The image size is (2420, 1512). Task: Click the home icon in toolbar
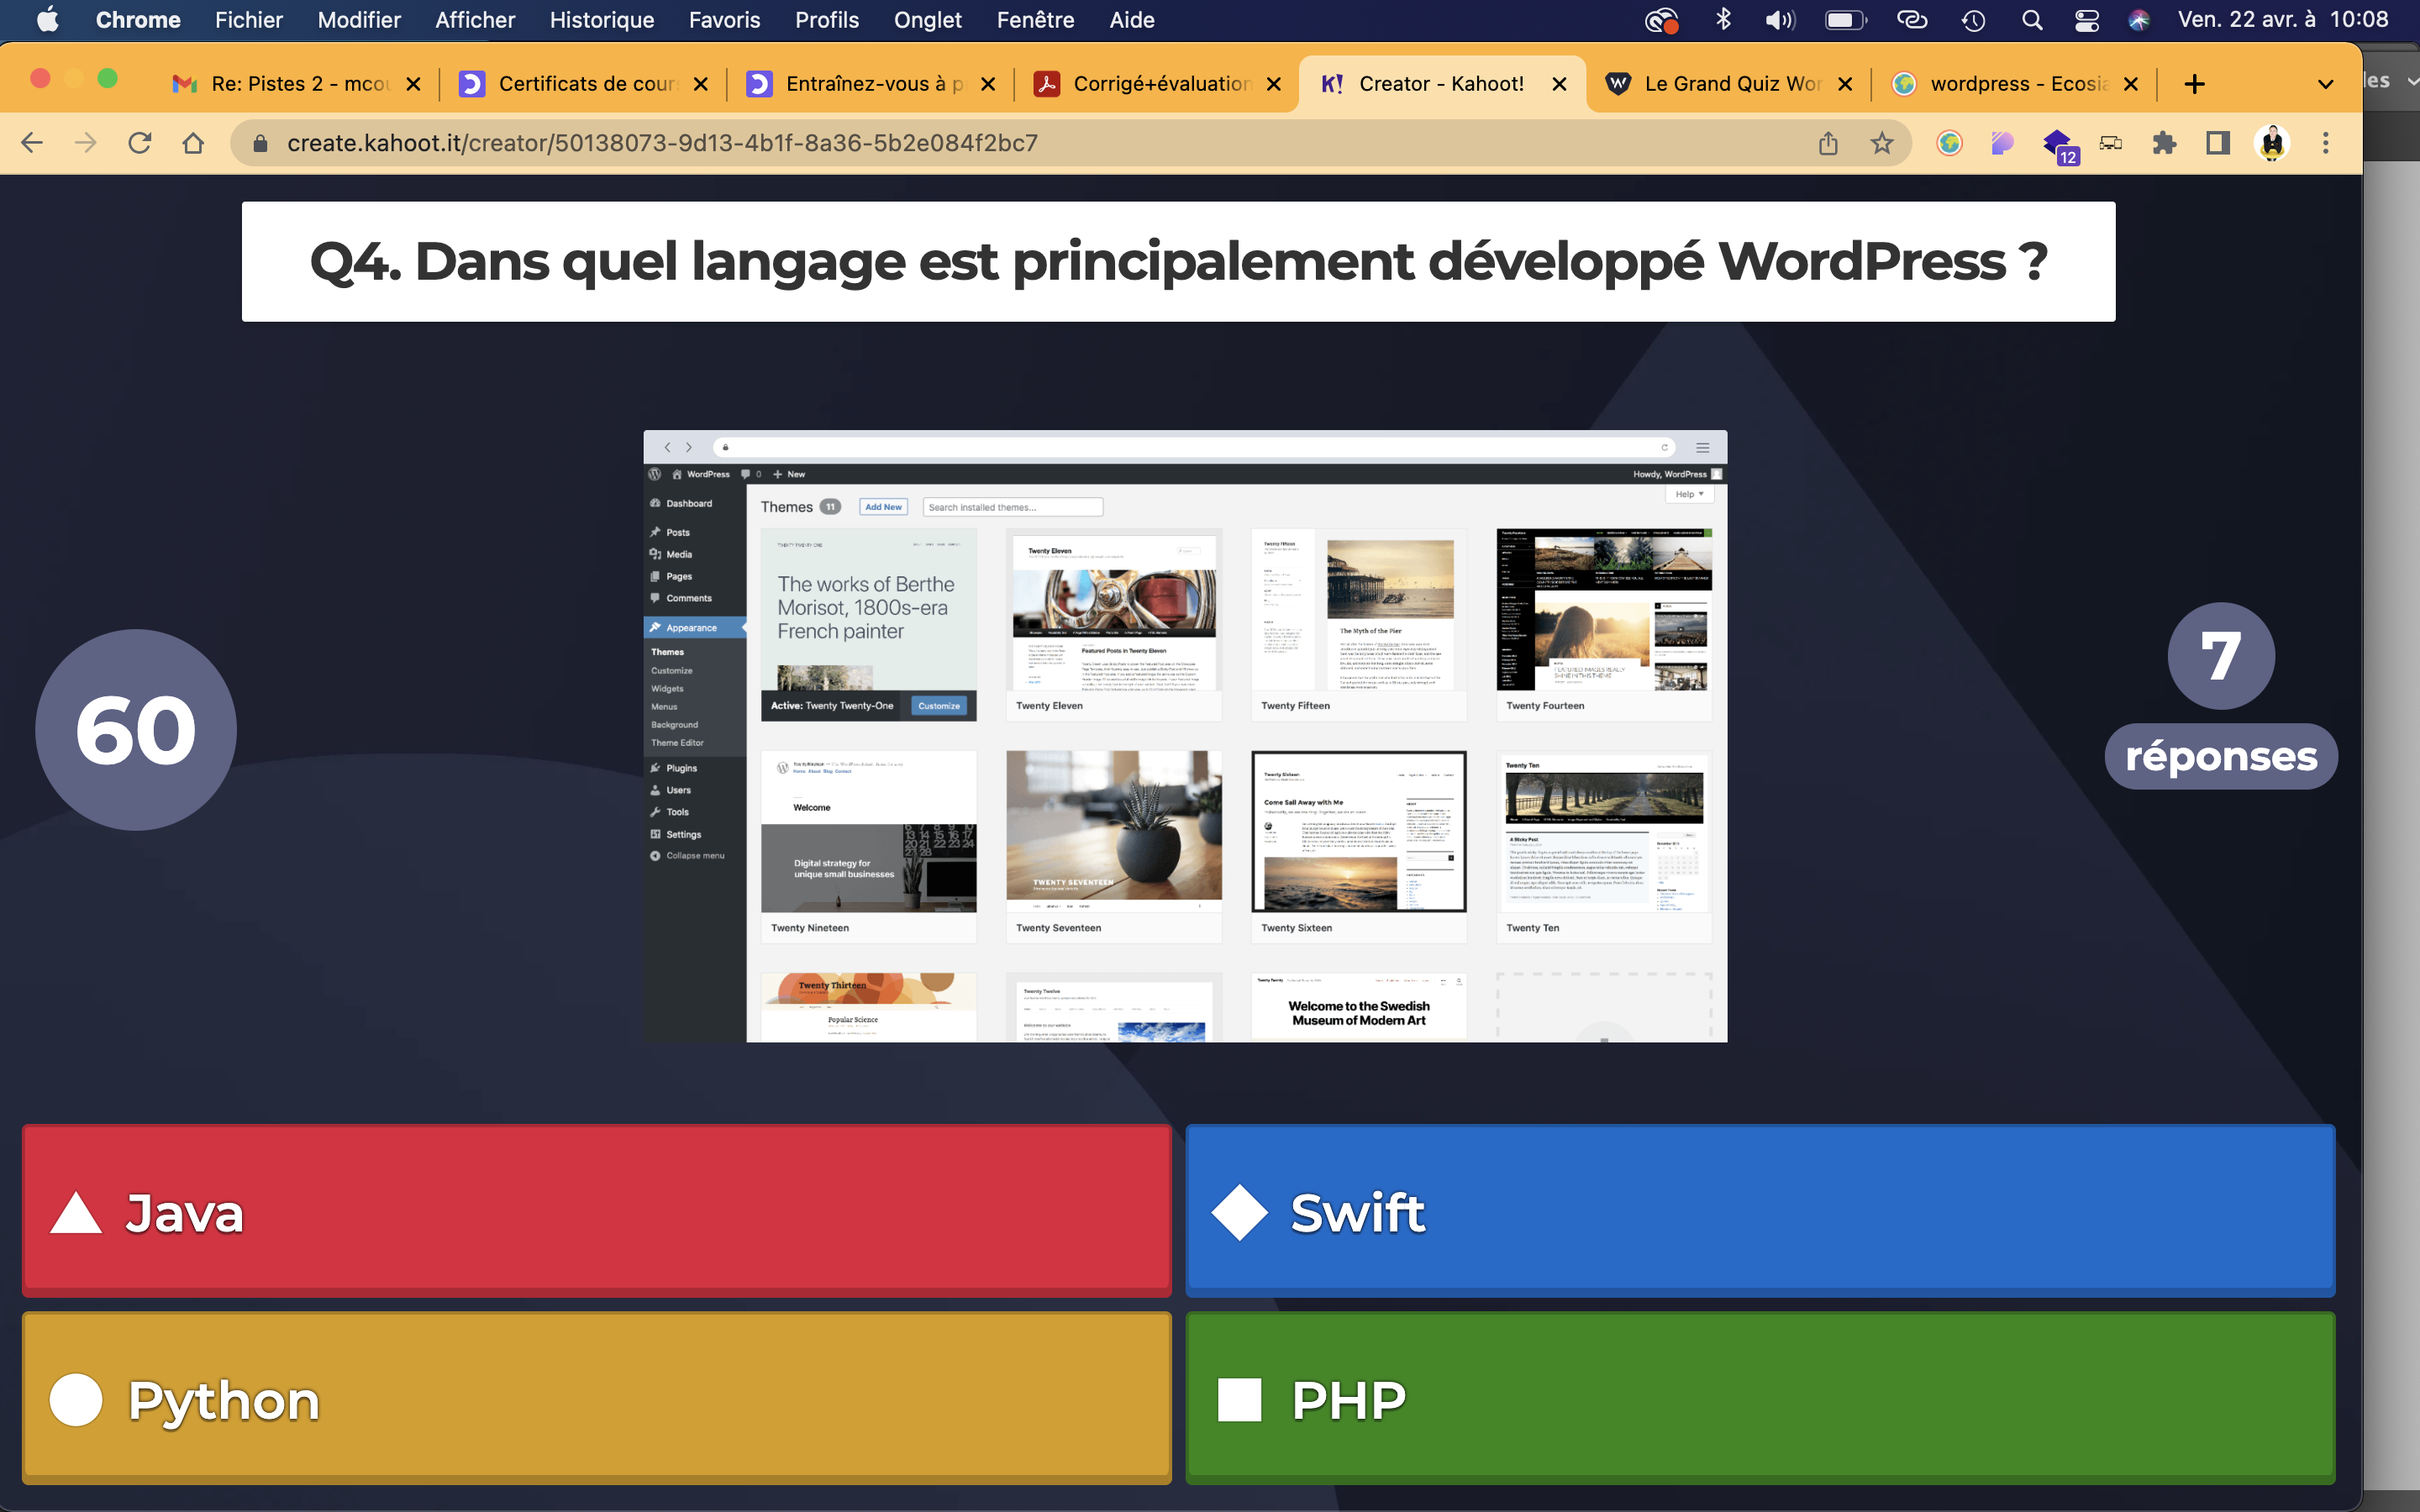[x=193, y=143]
